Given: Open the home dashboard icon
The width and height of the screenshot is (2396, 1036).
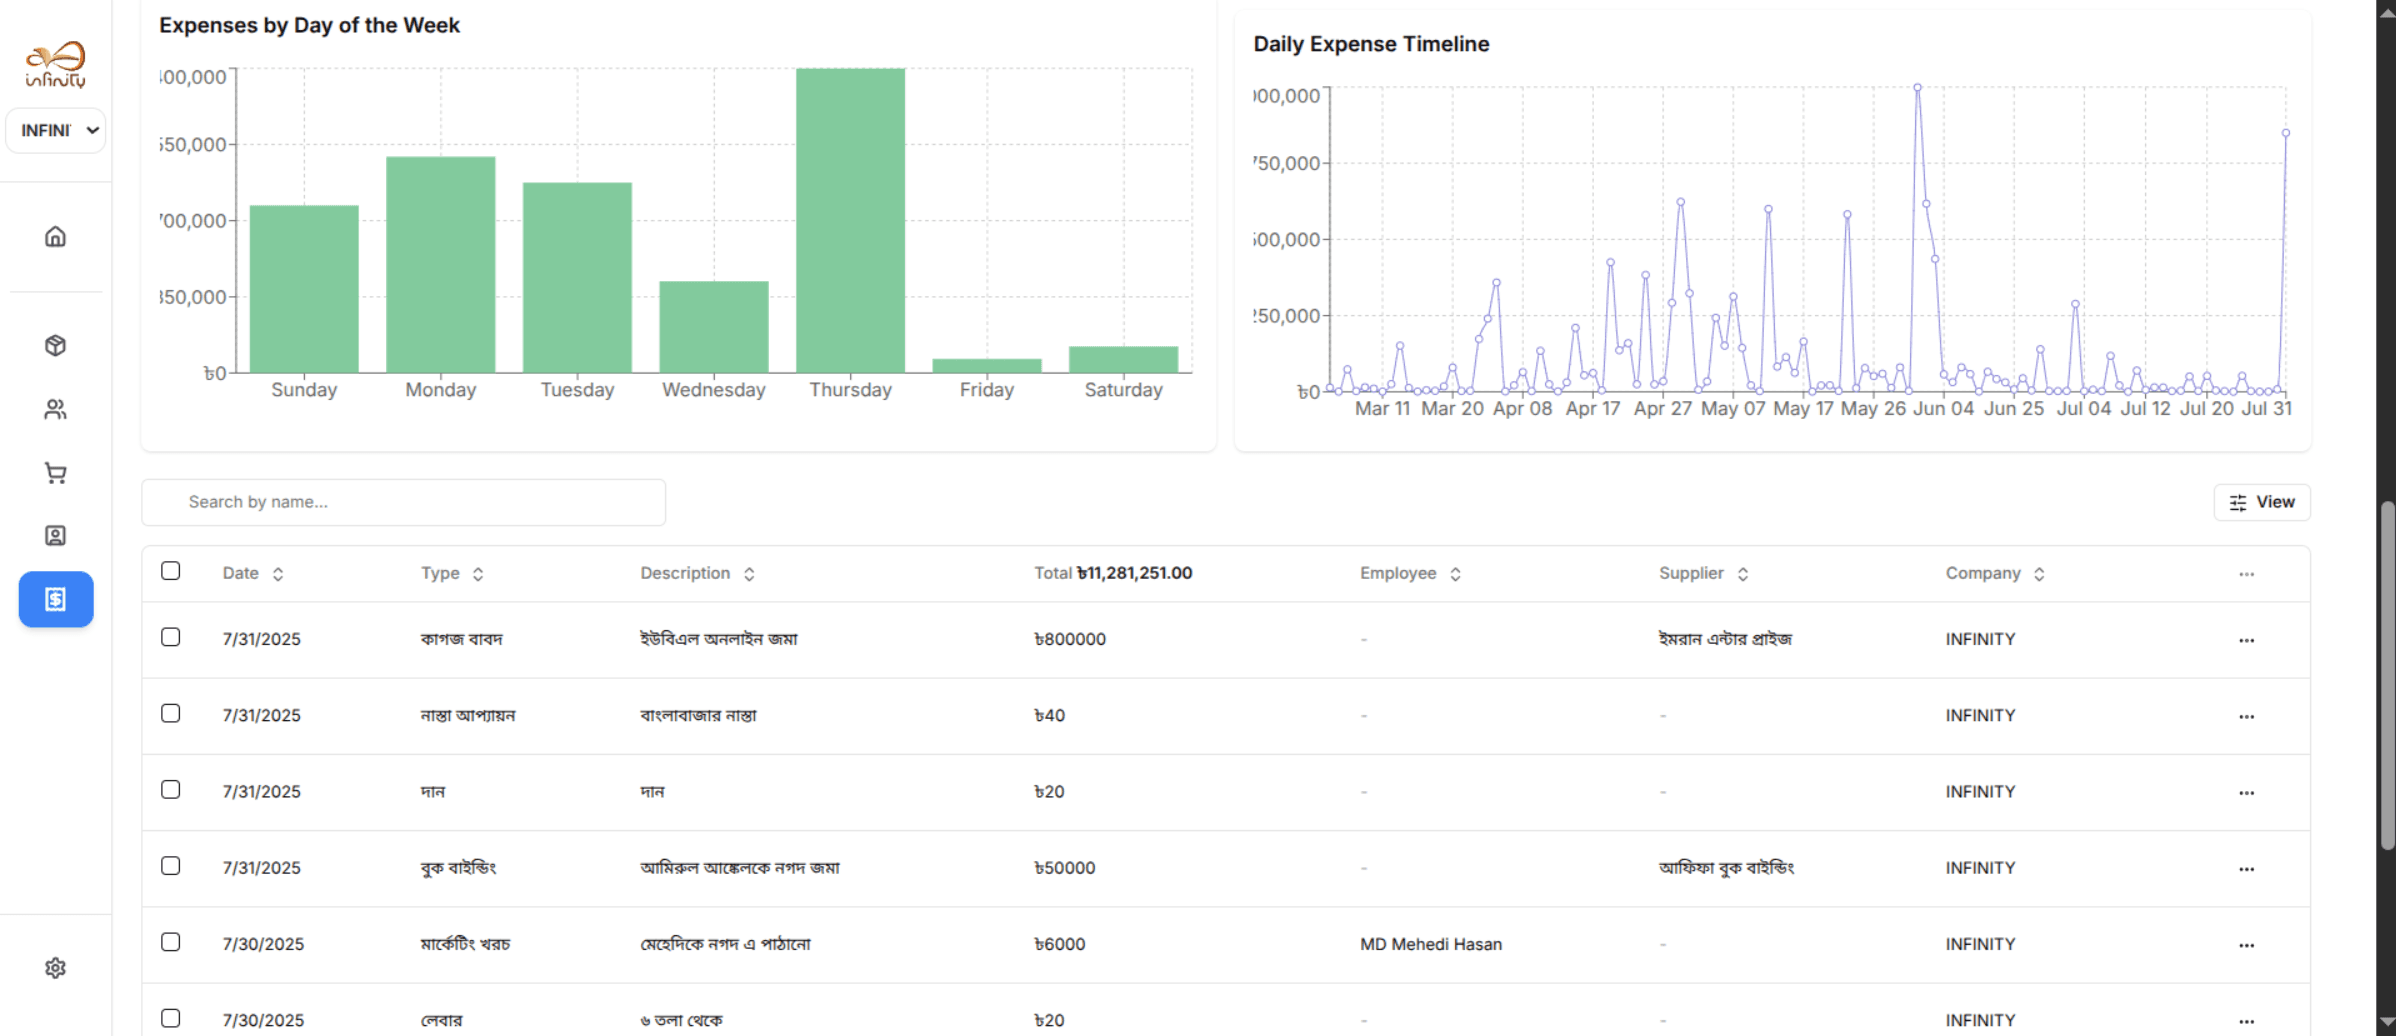Looking at the screenshot, I should click(x=56, y=237).
